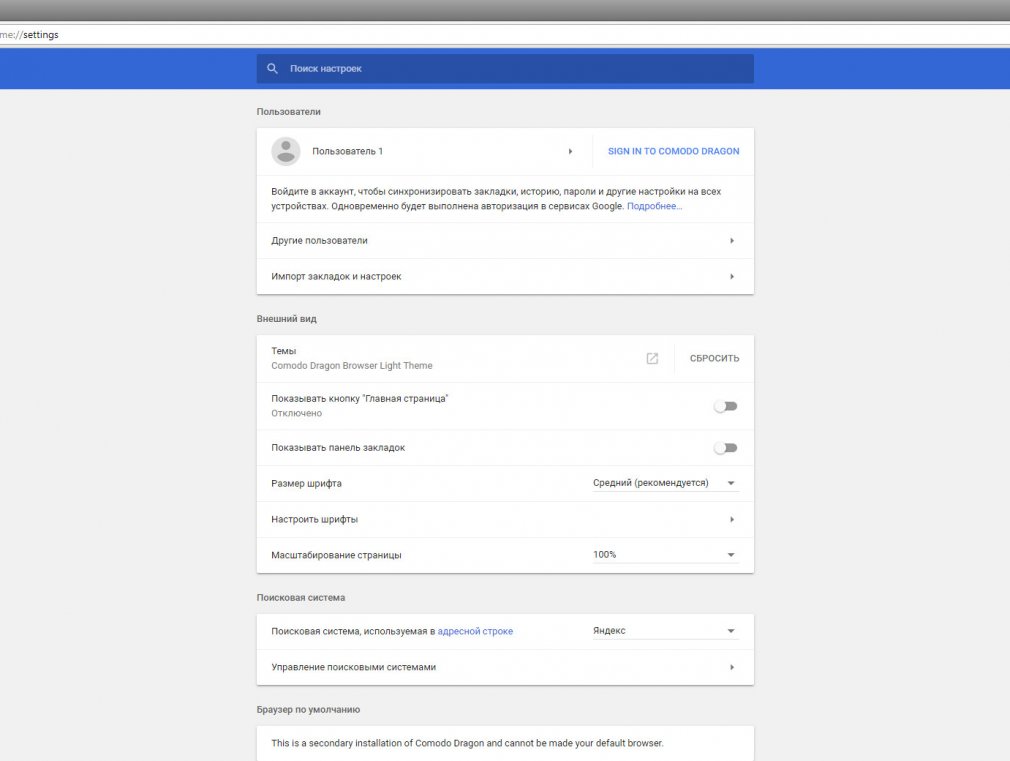Click the 'Темы' row label
This screenshot has width=1010, height=761.
coord(283,351)
